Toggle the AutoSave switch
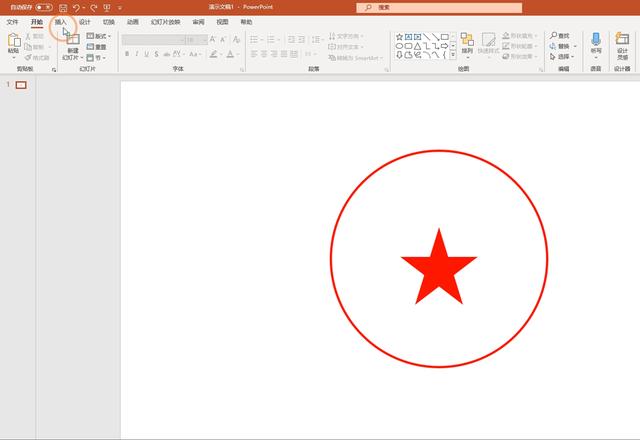 point(43,7)
